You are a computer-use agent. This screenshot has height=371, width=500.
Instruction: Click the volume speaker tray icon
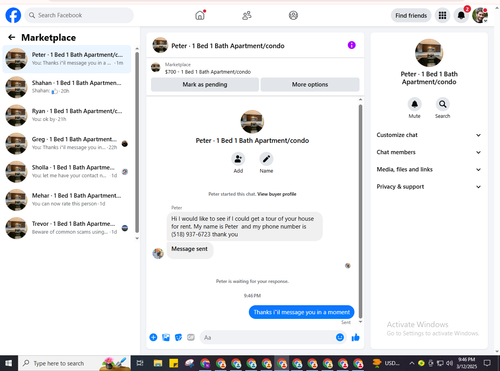point(449,363)
